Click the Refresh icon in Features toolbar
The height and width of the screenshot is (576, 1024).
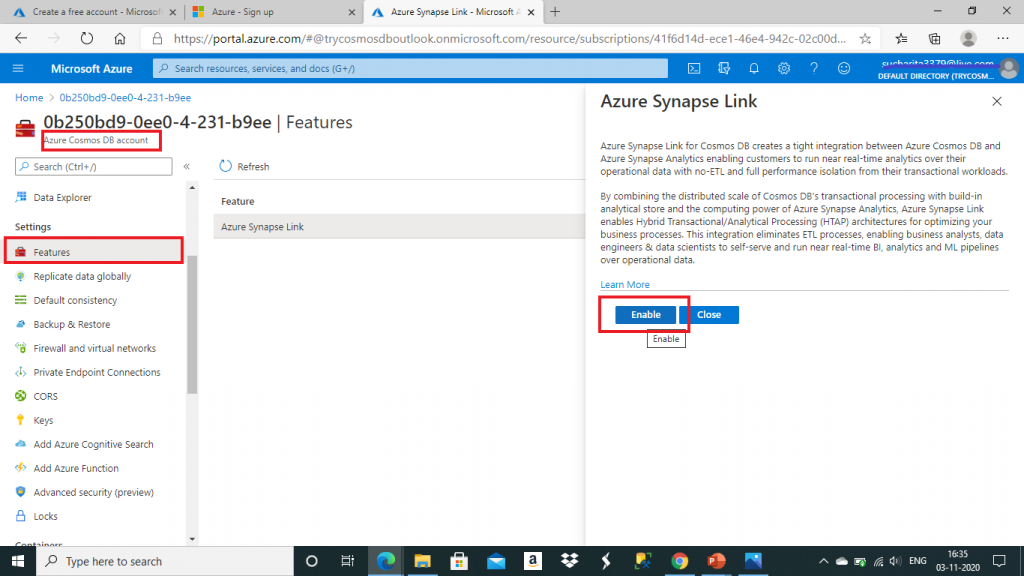(x=225, y=166)
